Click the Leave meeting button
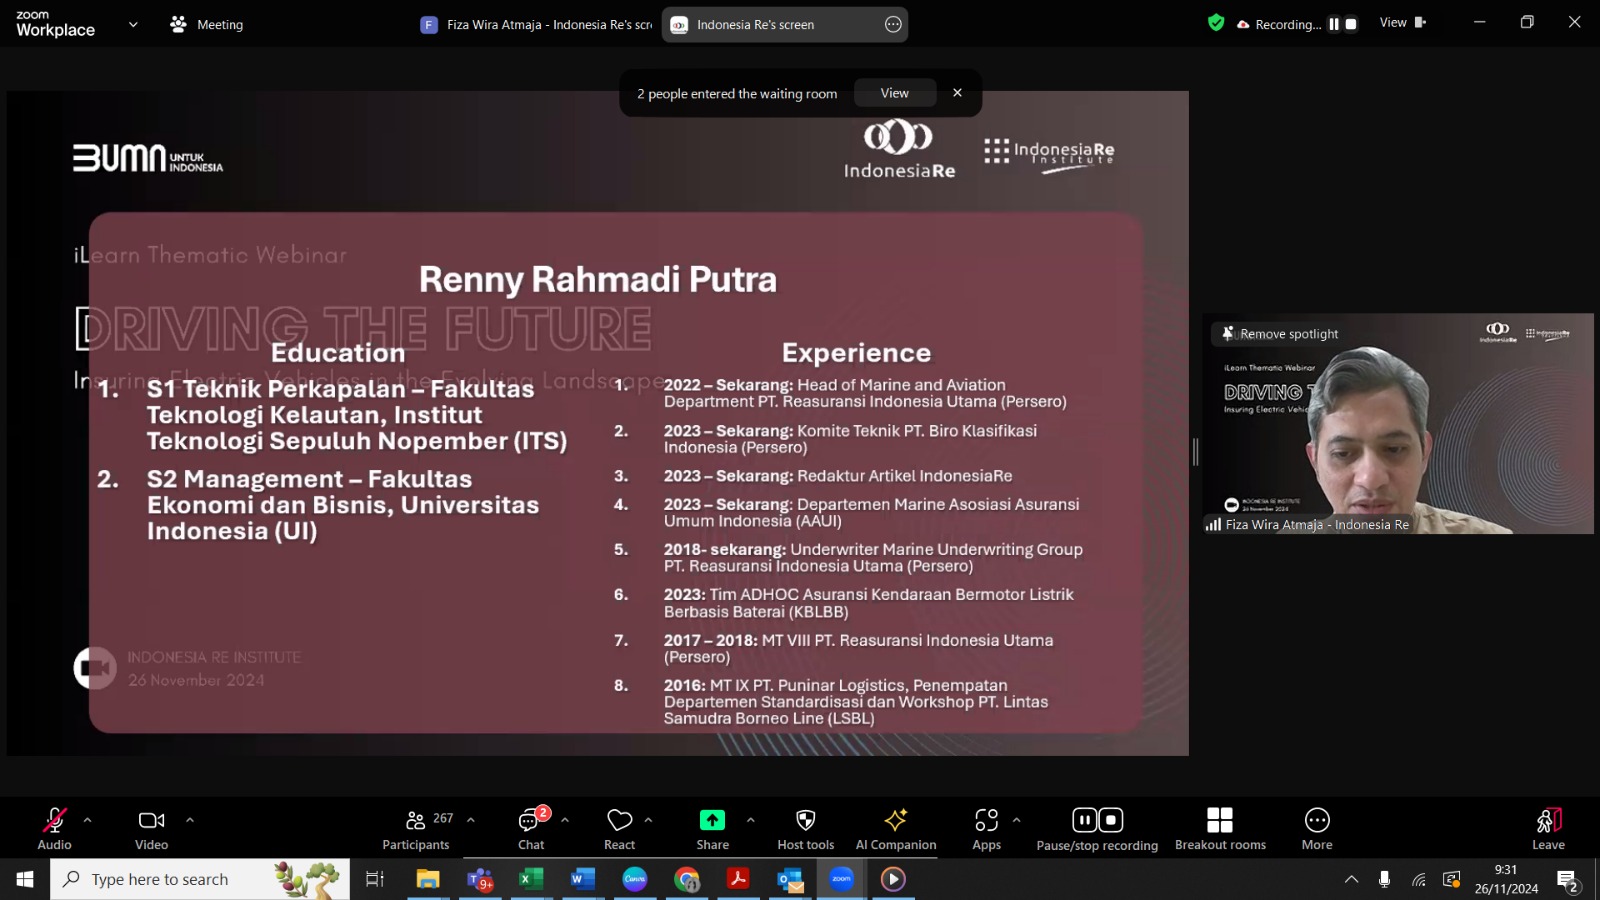The width and height of the screenshot is (1600, 900). pos(1548,828)
